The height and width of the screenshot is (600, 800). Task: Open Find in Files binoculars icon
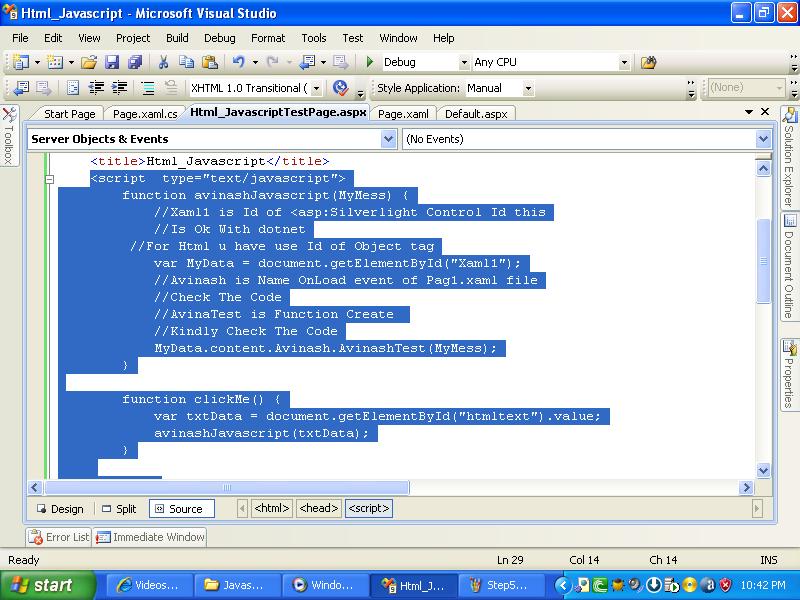648,62
